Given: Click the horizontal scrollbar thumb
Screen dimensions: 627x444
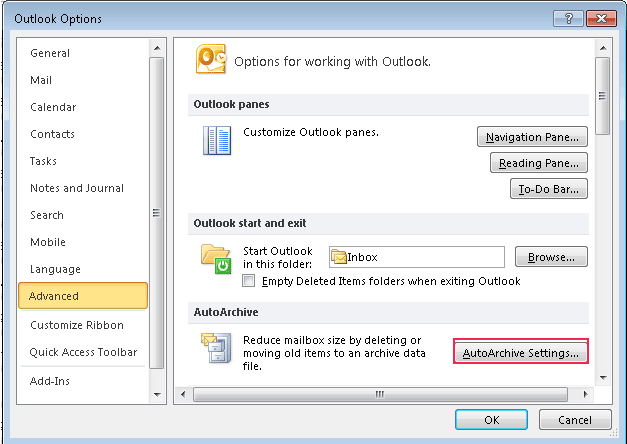Looking at the screenshot, I should click(x=380, y=394).
